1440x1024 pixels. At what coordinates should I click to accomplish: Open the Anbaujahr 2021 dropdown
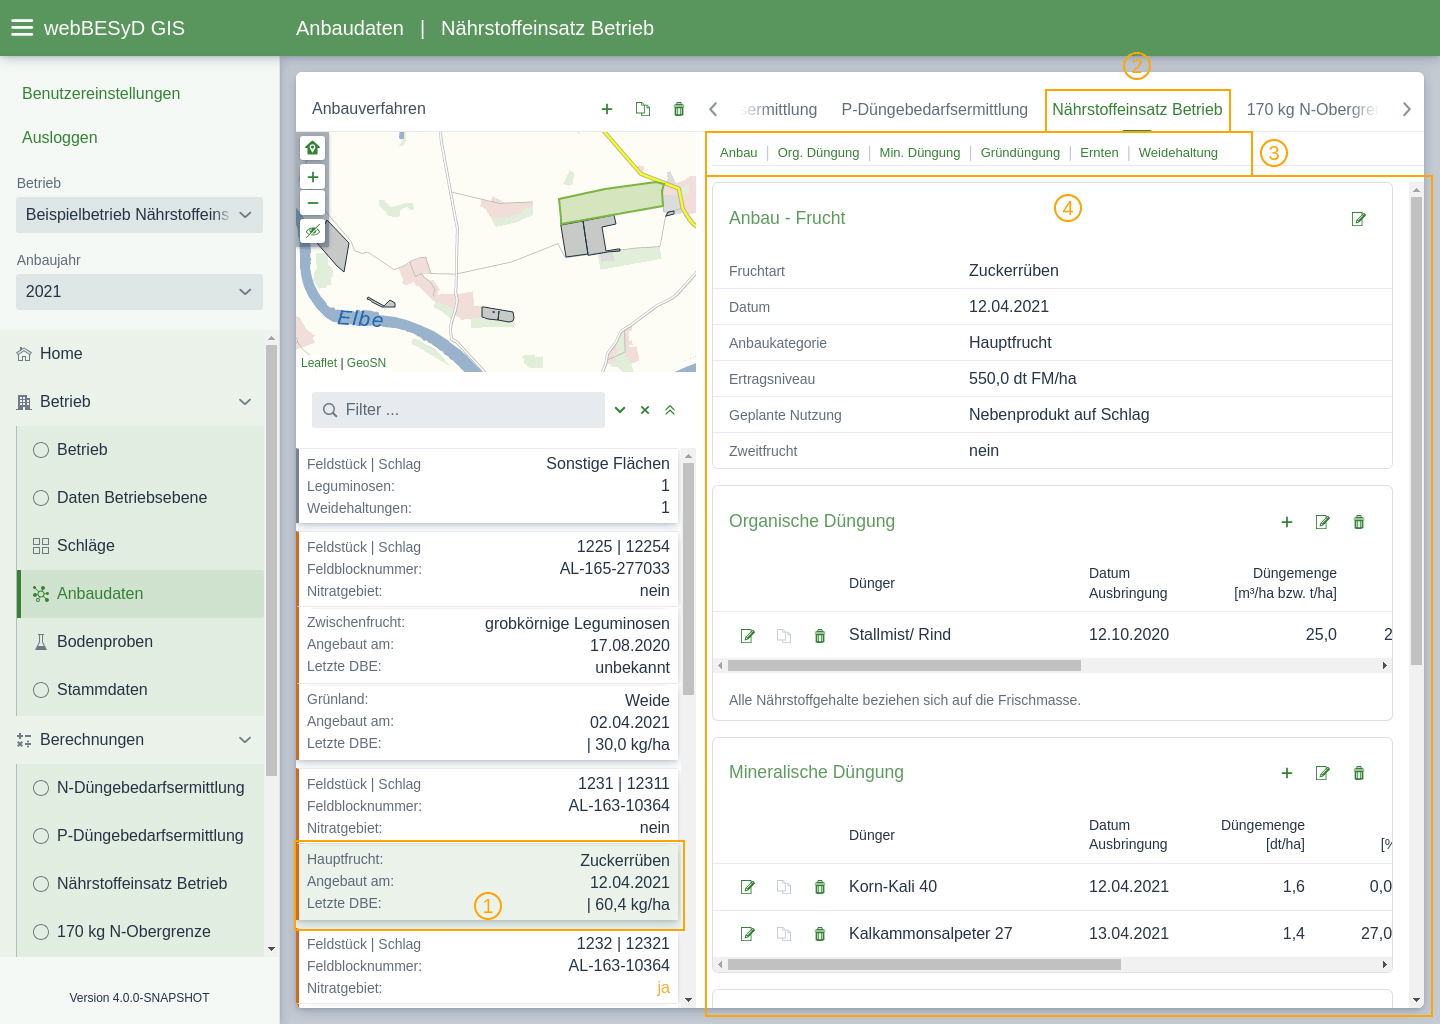click(139, 292)
